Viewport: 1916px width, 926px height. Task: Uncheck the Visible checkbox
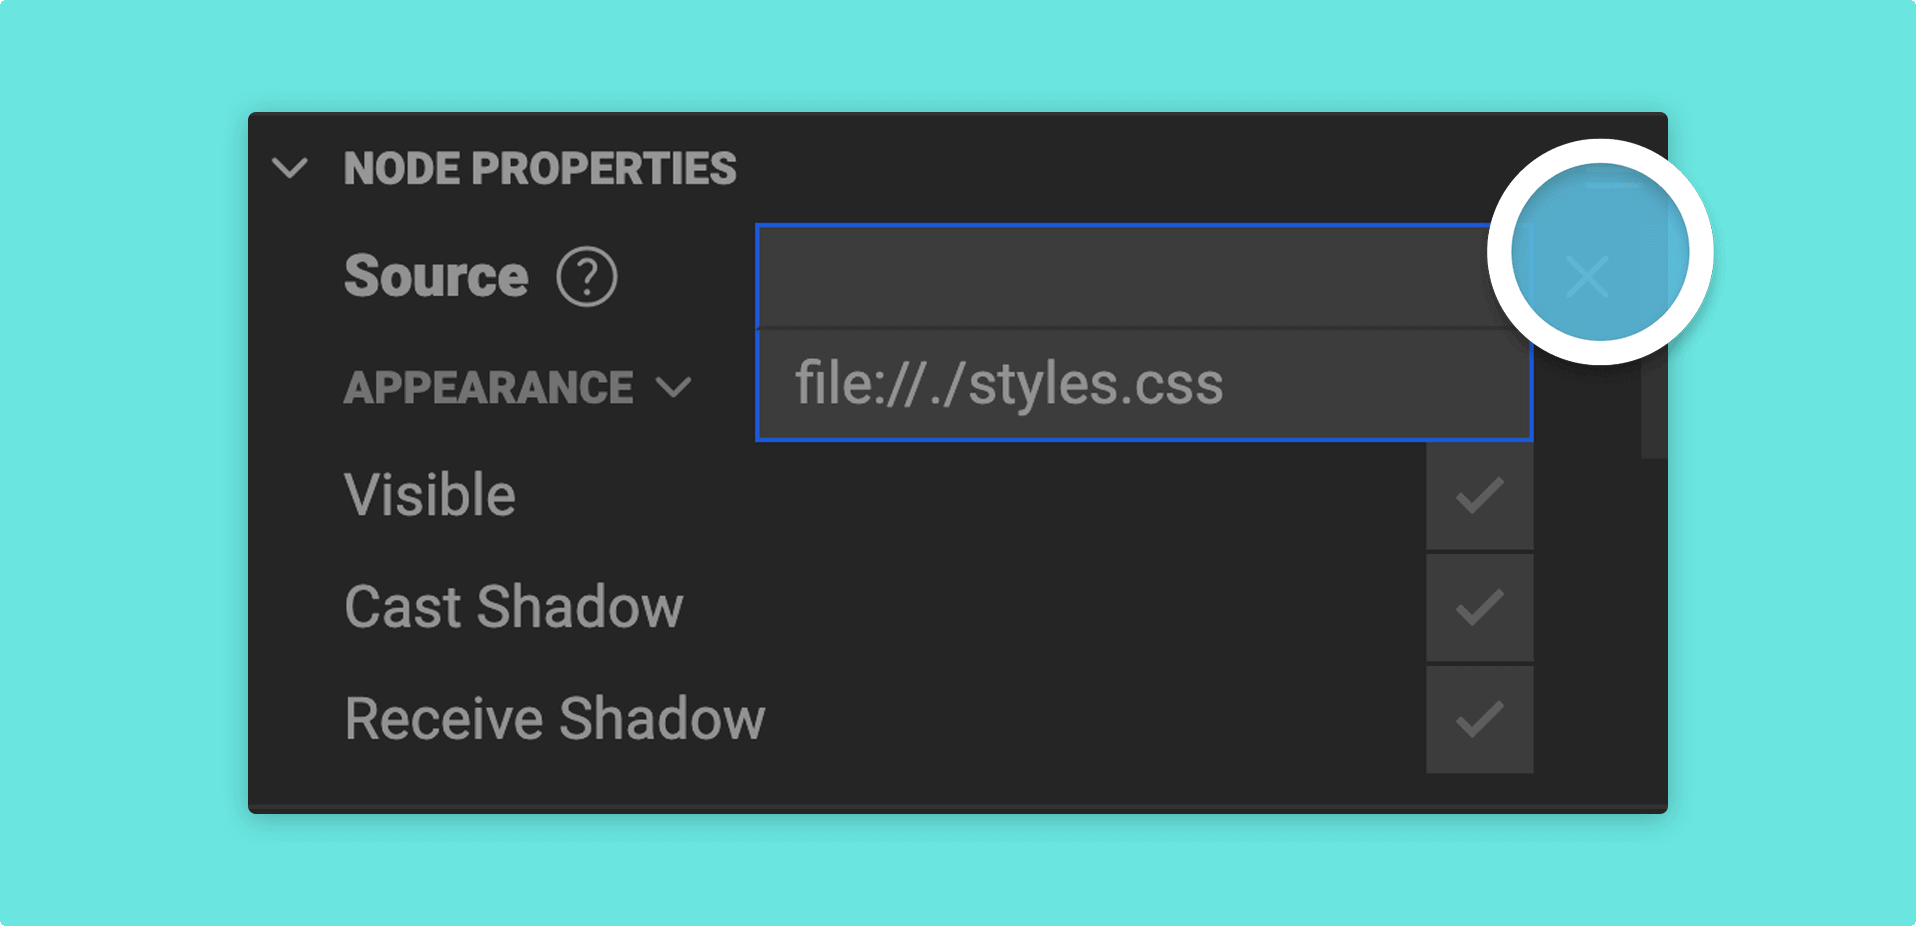coord(1480,496)
